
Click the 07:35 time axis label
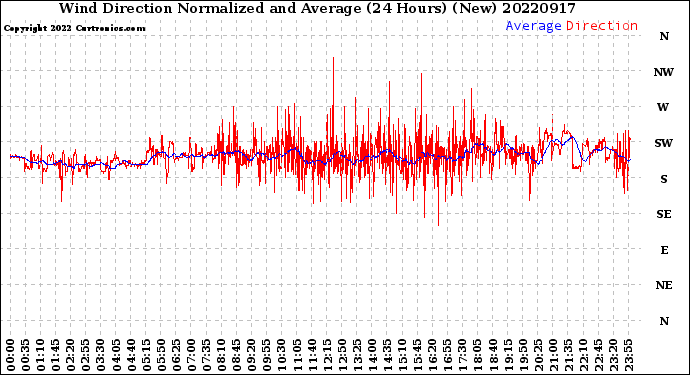(206, 355)
